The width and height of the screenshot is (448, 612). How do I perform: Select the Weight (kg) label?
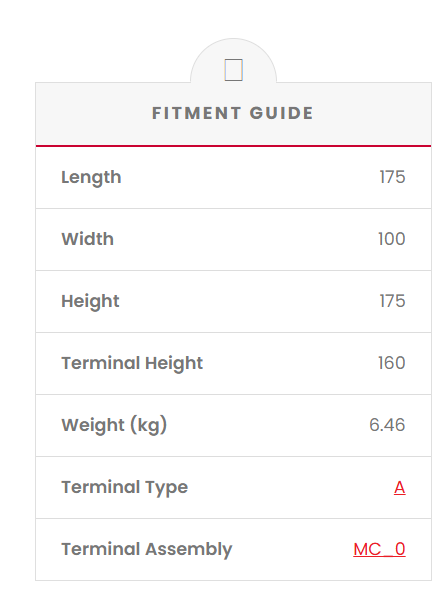pyautogui.click(x=114, y=425)
